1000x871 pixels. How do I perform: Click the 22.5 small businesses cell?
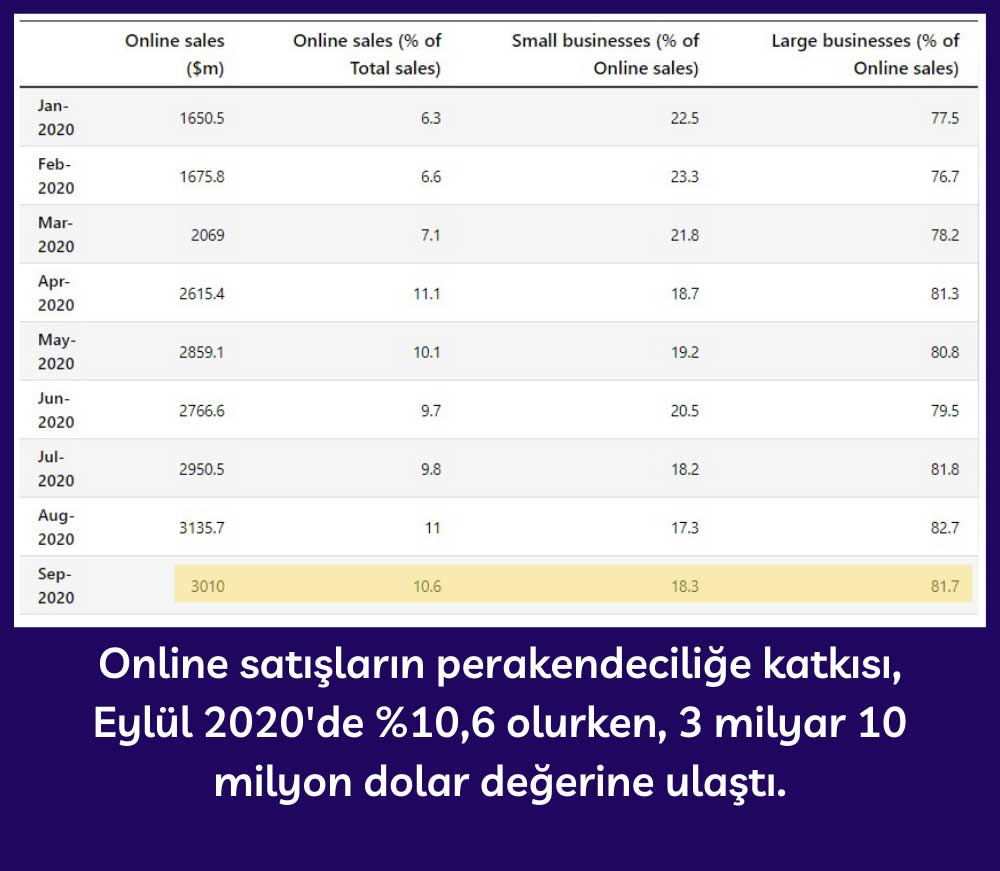685,118
